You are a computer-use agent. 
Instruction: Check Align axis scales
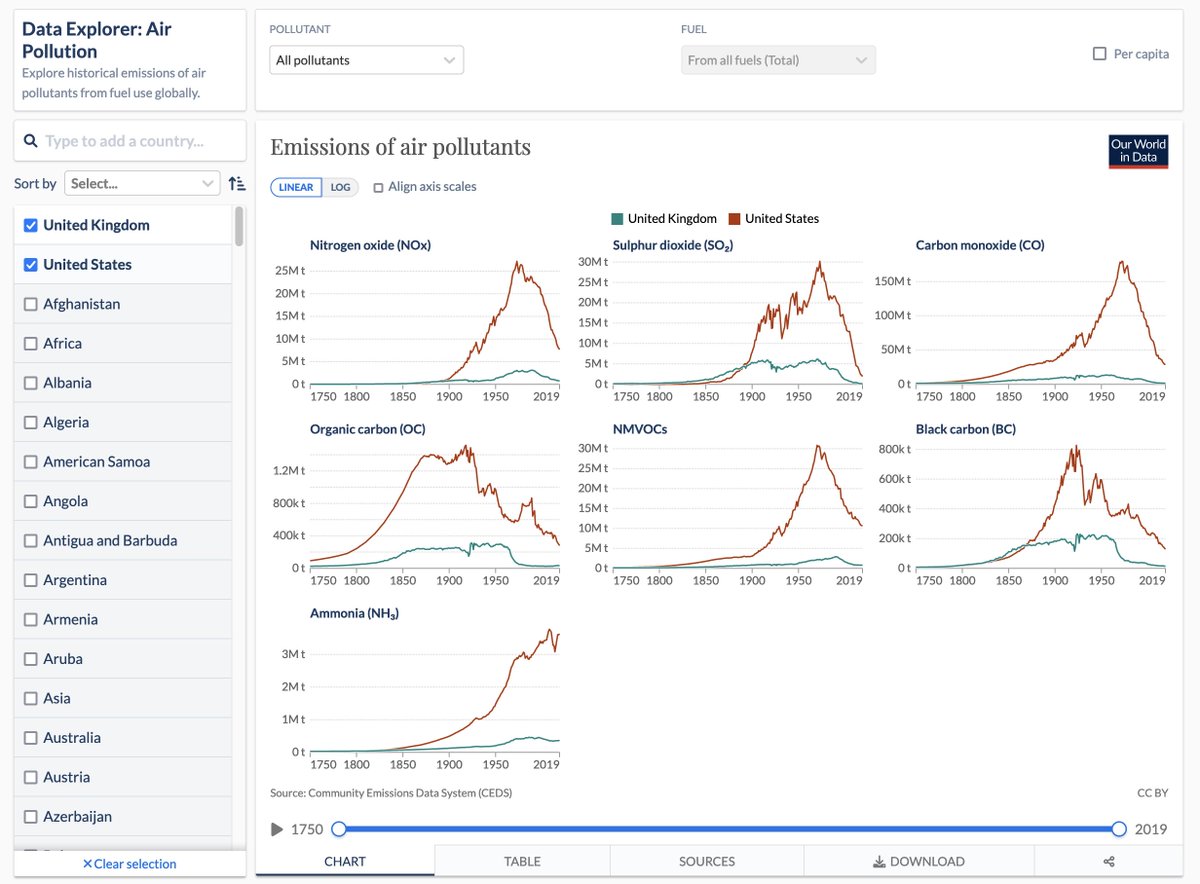point(378,187)
